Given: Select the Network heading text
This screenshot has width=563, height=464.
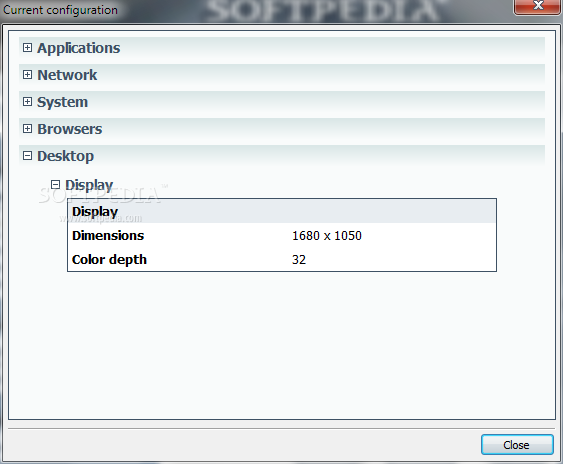Looking at the screenshot, I should 67,75.
